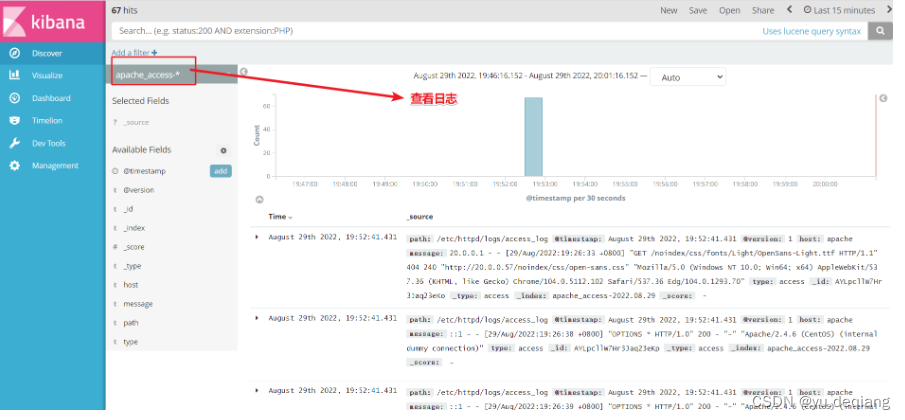This screenshot has width=905, height=420.
Task: Open the Auto interval dropdown
Action: [x=687, y=77]
